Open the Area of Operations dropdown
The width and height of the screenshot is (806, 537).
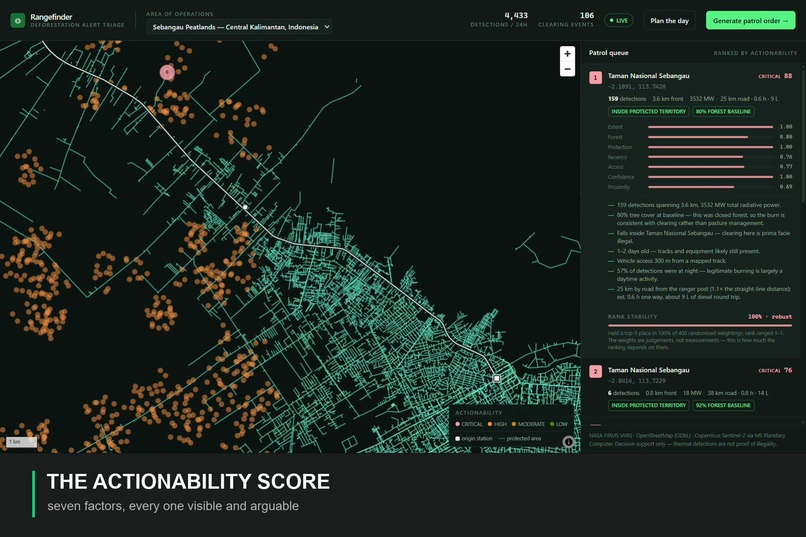coord(239,27)
